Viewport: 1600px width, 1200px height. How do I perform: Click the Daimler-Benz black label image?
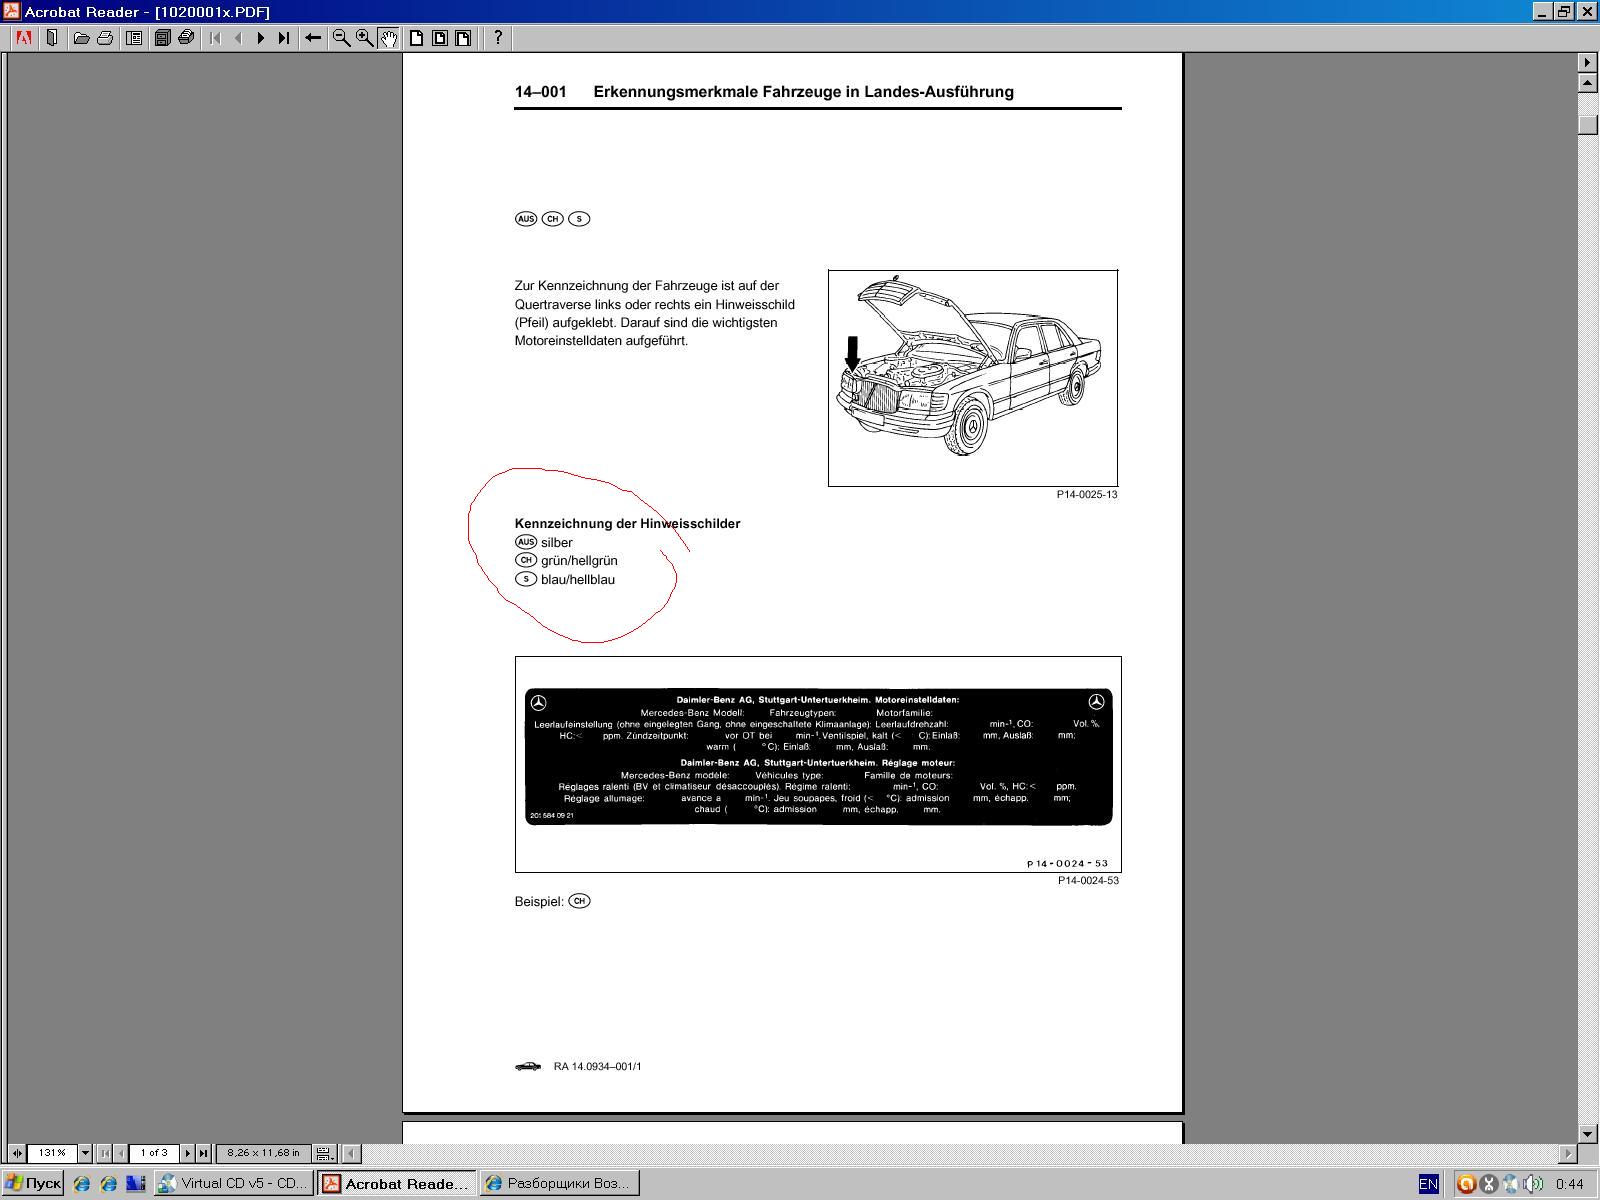click(x=818, y=756)
